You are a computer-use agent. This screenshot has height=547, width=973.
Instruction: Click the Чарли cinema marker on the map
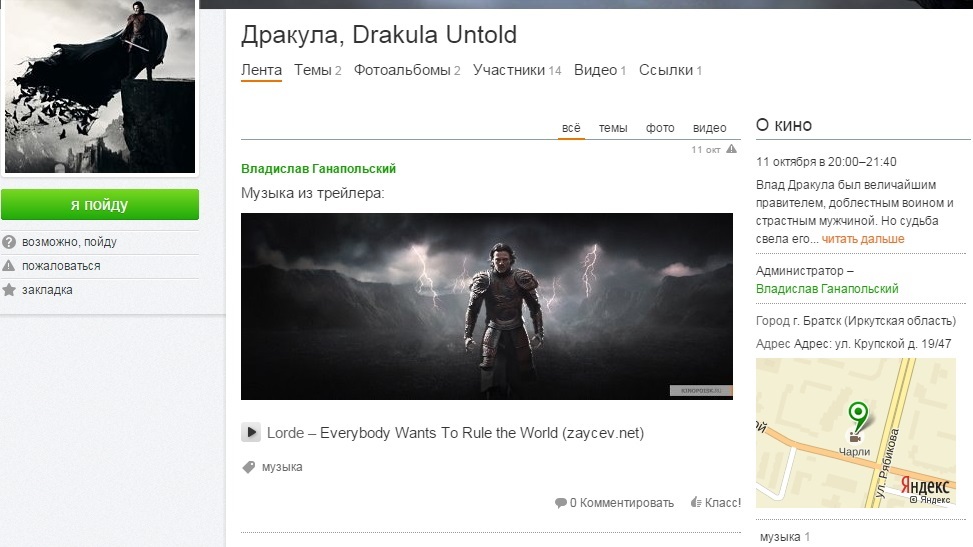[854, 437]
